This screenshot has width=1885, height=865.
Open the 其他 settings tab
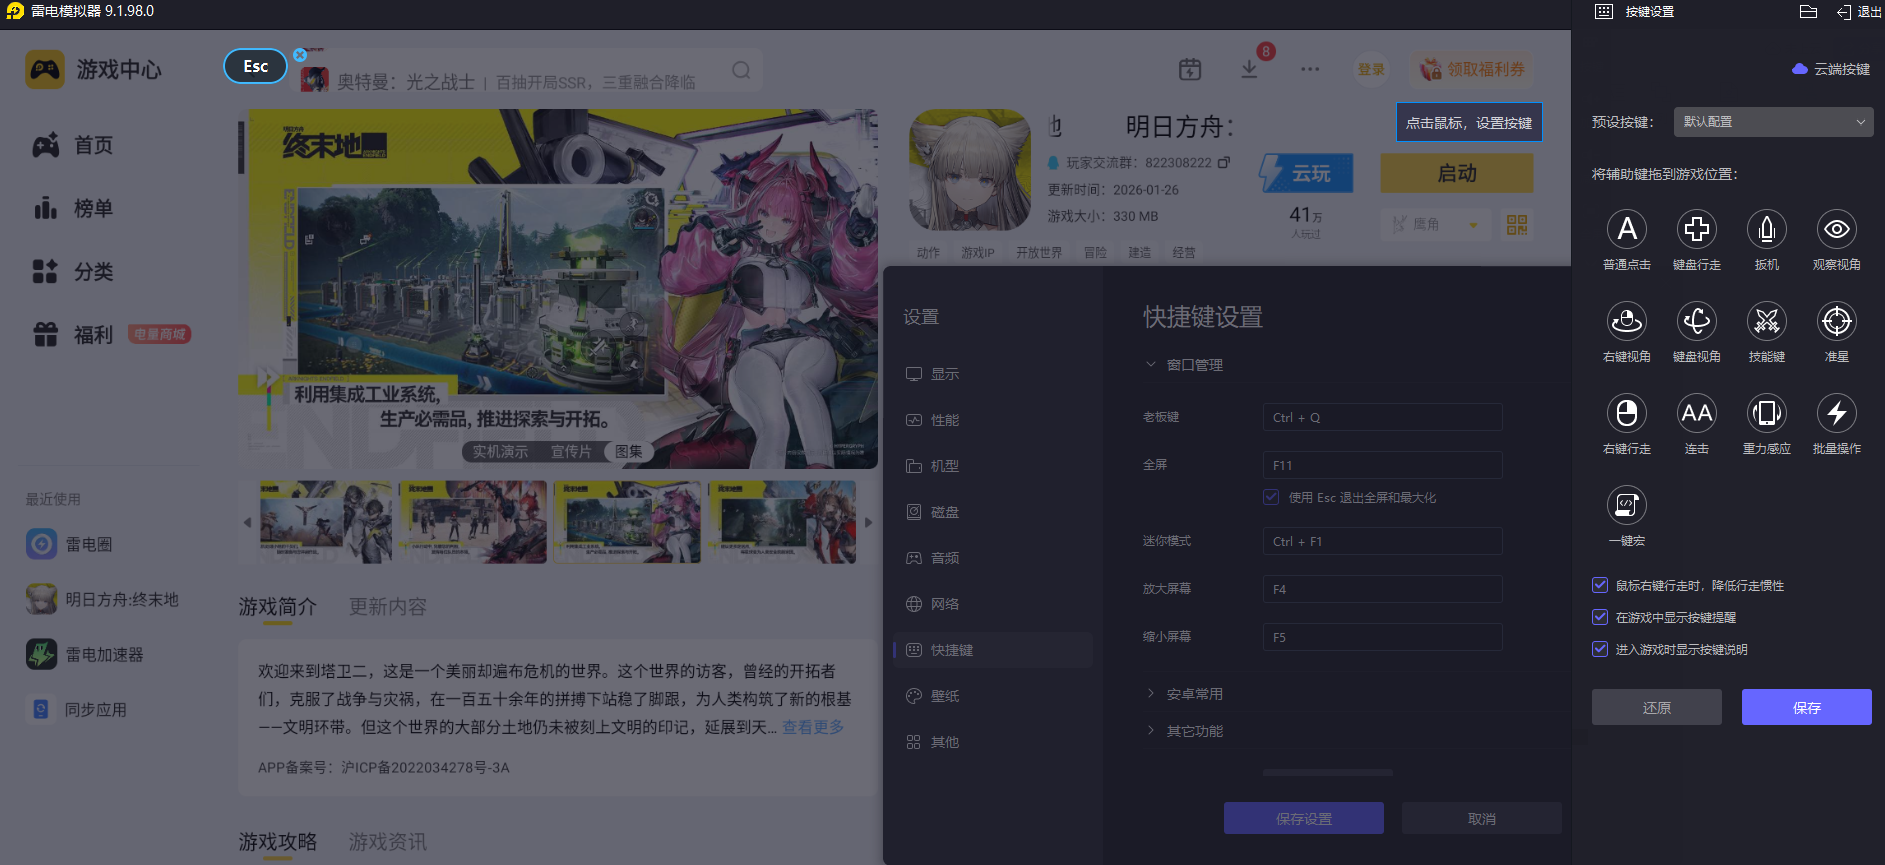coord(993,742)
